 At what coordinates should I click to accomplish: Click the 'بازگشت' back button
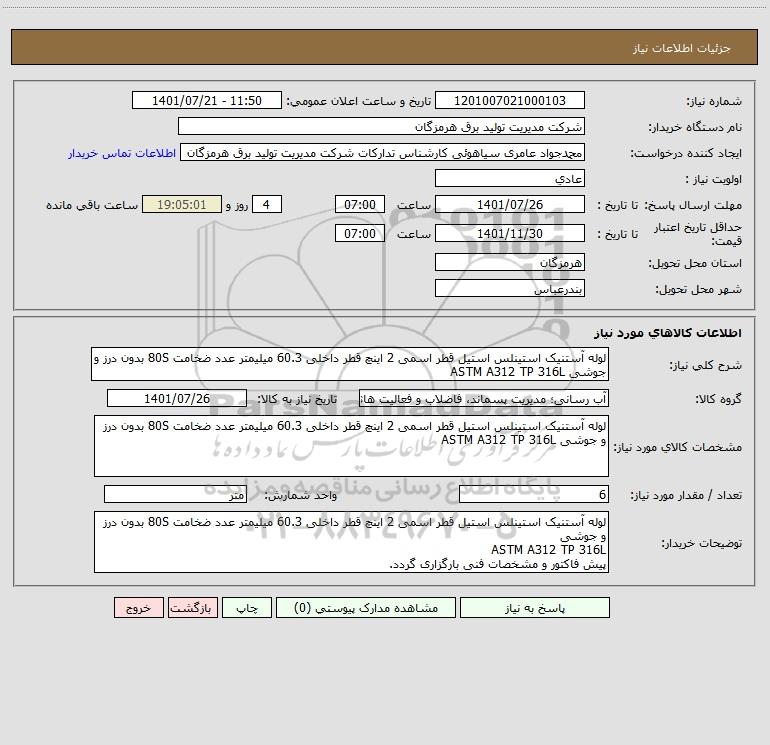click(x=192, y=607)
